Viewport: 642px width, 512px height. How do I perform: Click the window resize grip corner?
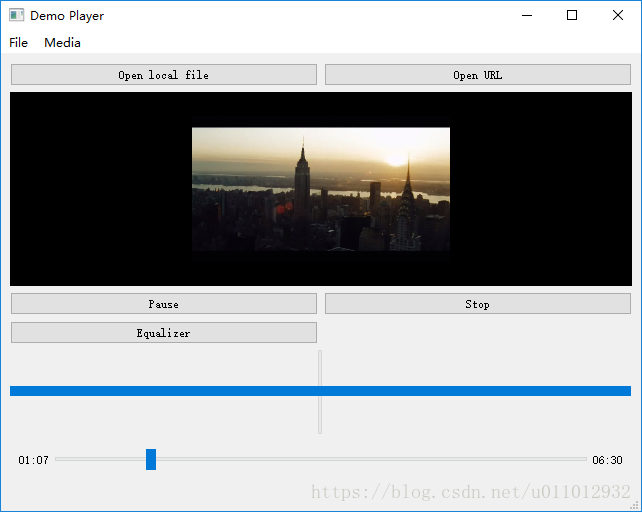635,505
